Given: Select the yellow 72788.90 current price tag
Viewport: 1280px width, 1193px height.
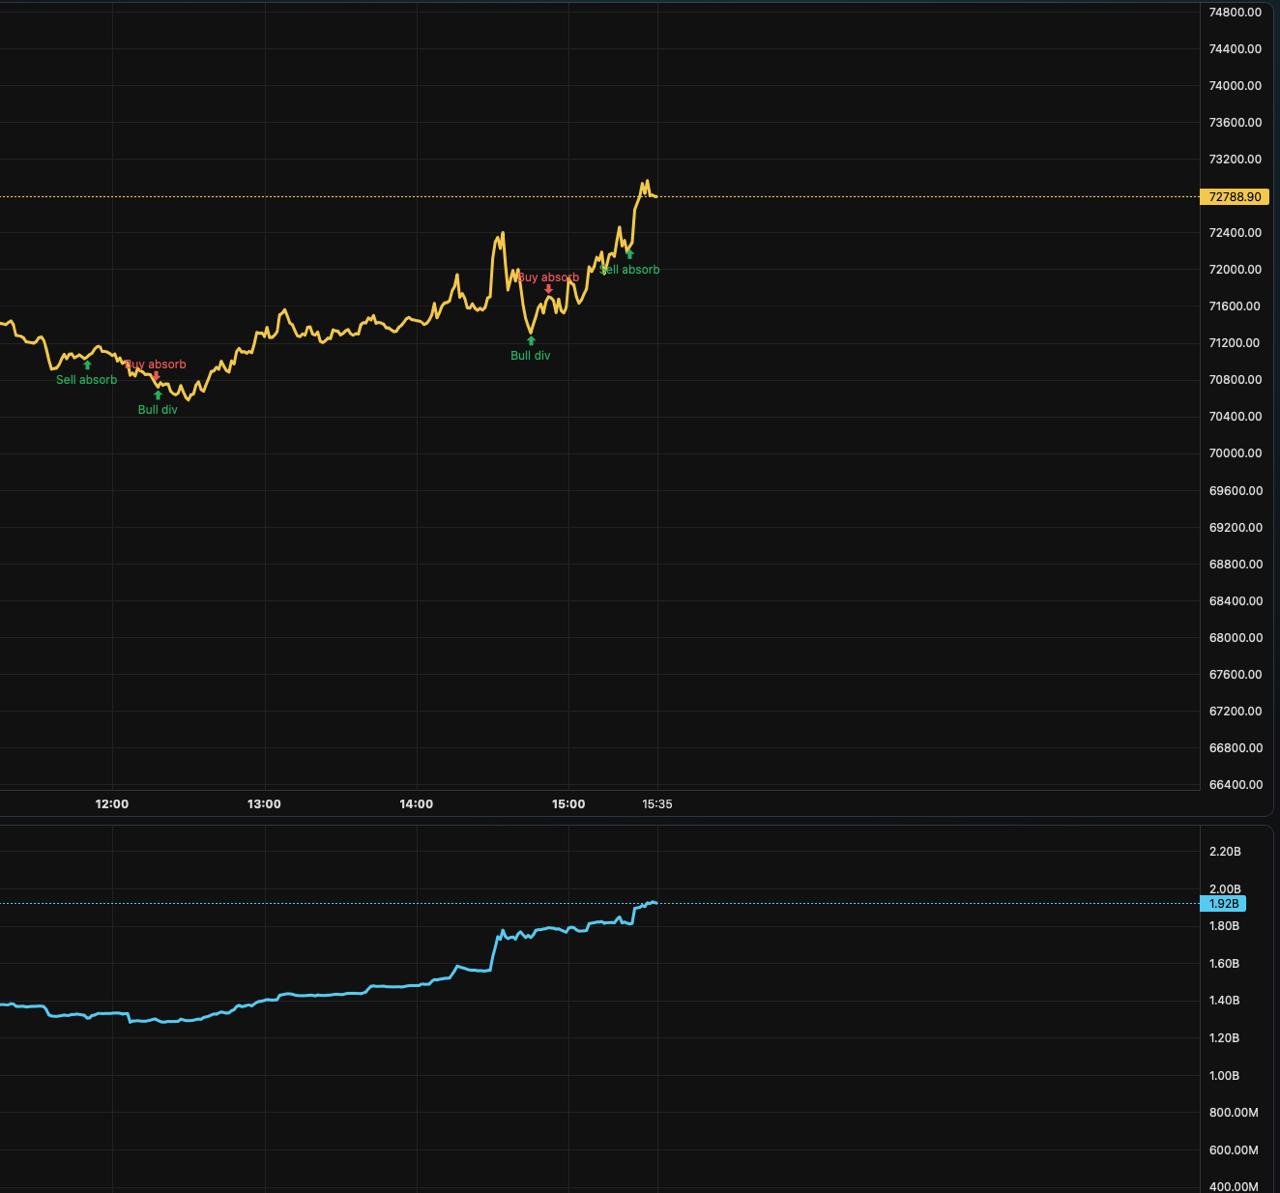Looking at the screenshot, I should tap(1234, 197).
